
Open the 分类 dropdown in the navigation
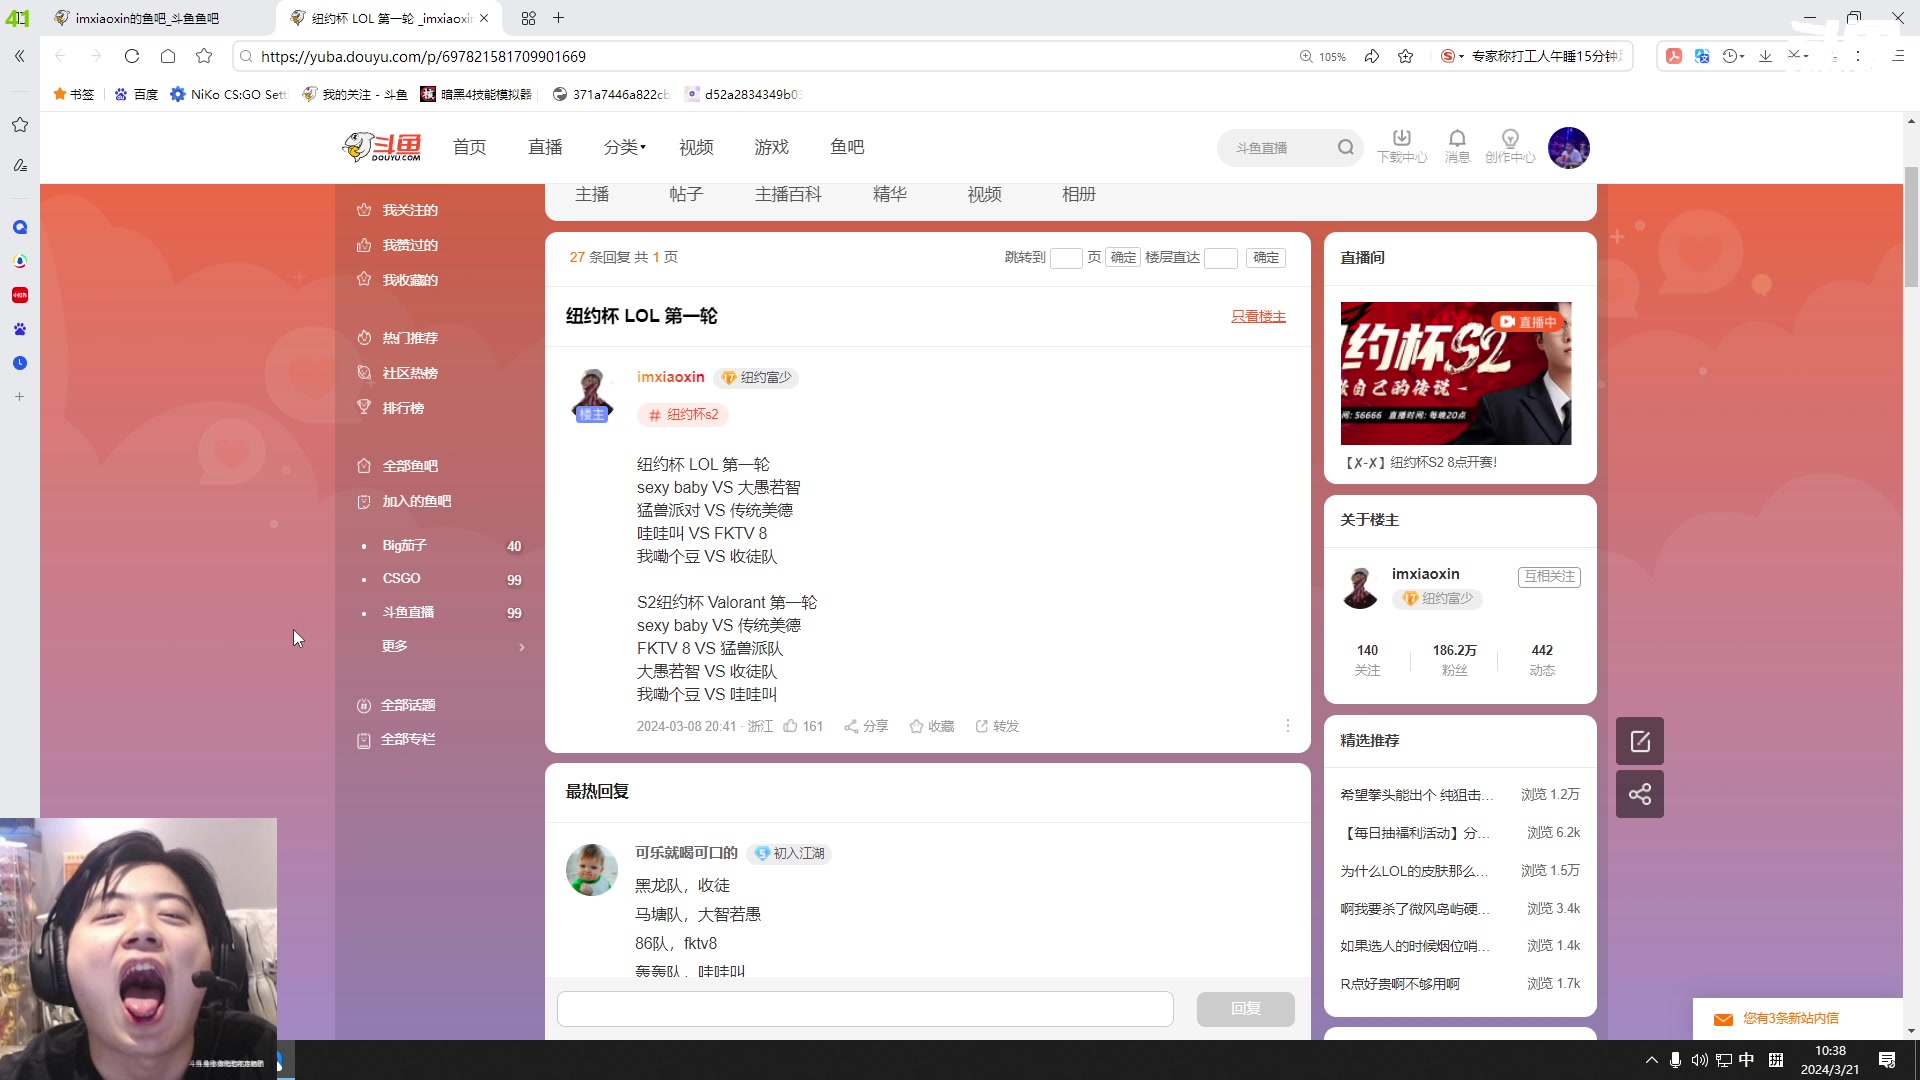pos(622,147)
